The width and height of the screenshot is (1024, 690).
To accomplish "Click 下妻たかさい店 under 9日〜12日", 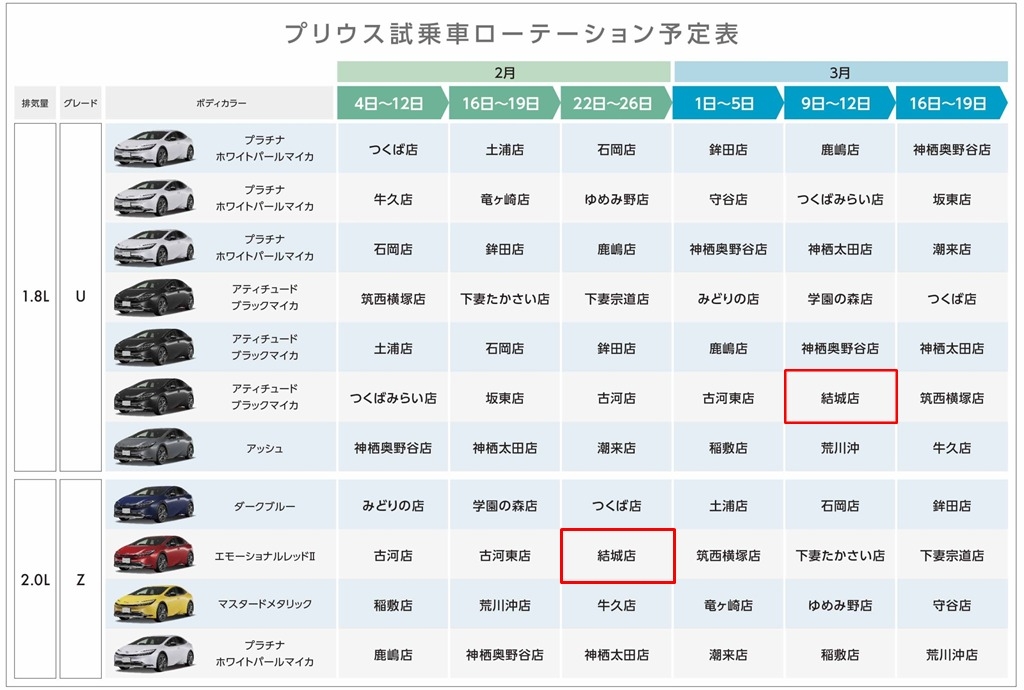I will [x=839, y=556].
